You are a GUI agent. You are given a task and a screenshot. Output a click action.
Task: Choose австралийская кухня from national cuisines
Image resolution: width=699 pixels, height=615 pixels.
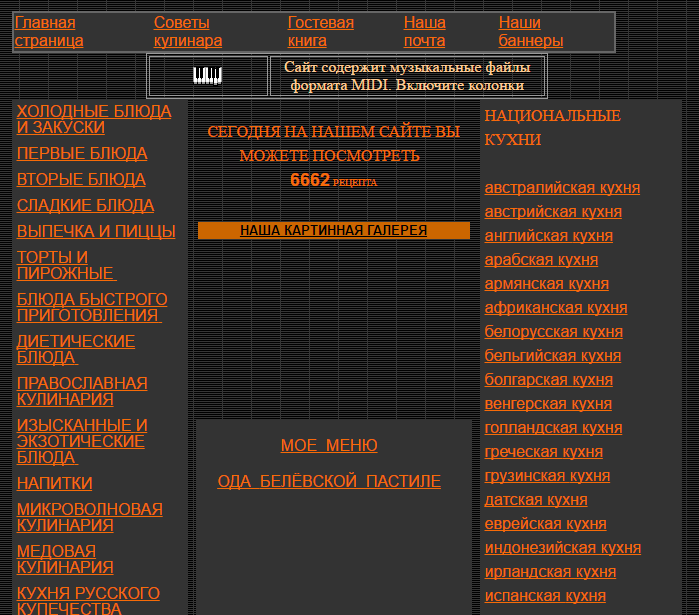(562, 188)
